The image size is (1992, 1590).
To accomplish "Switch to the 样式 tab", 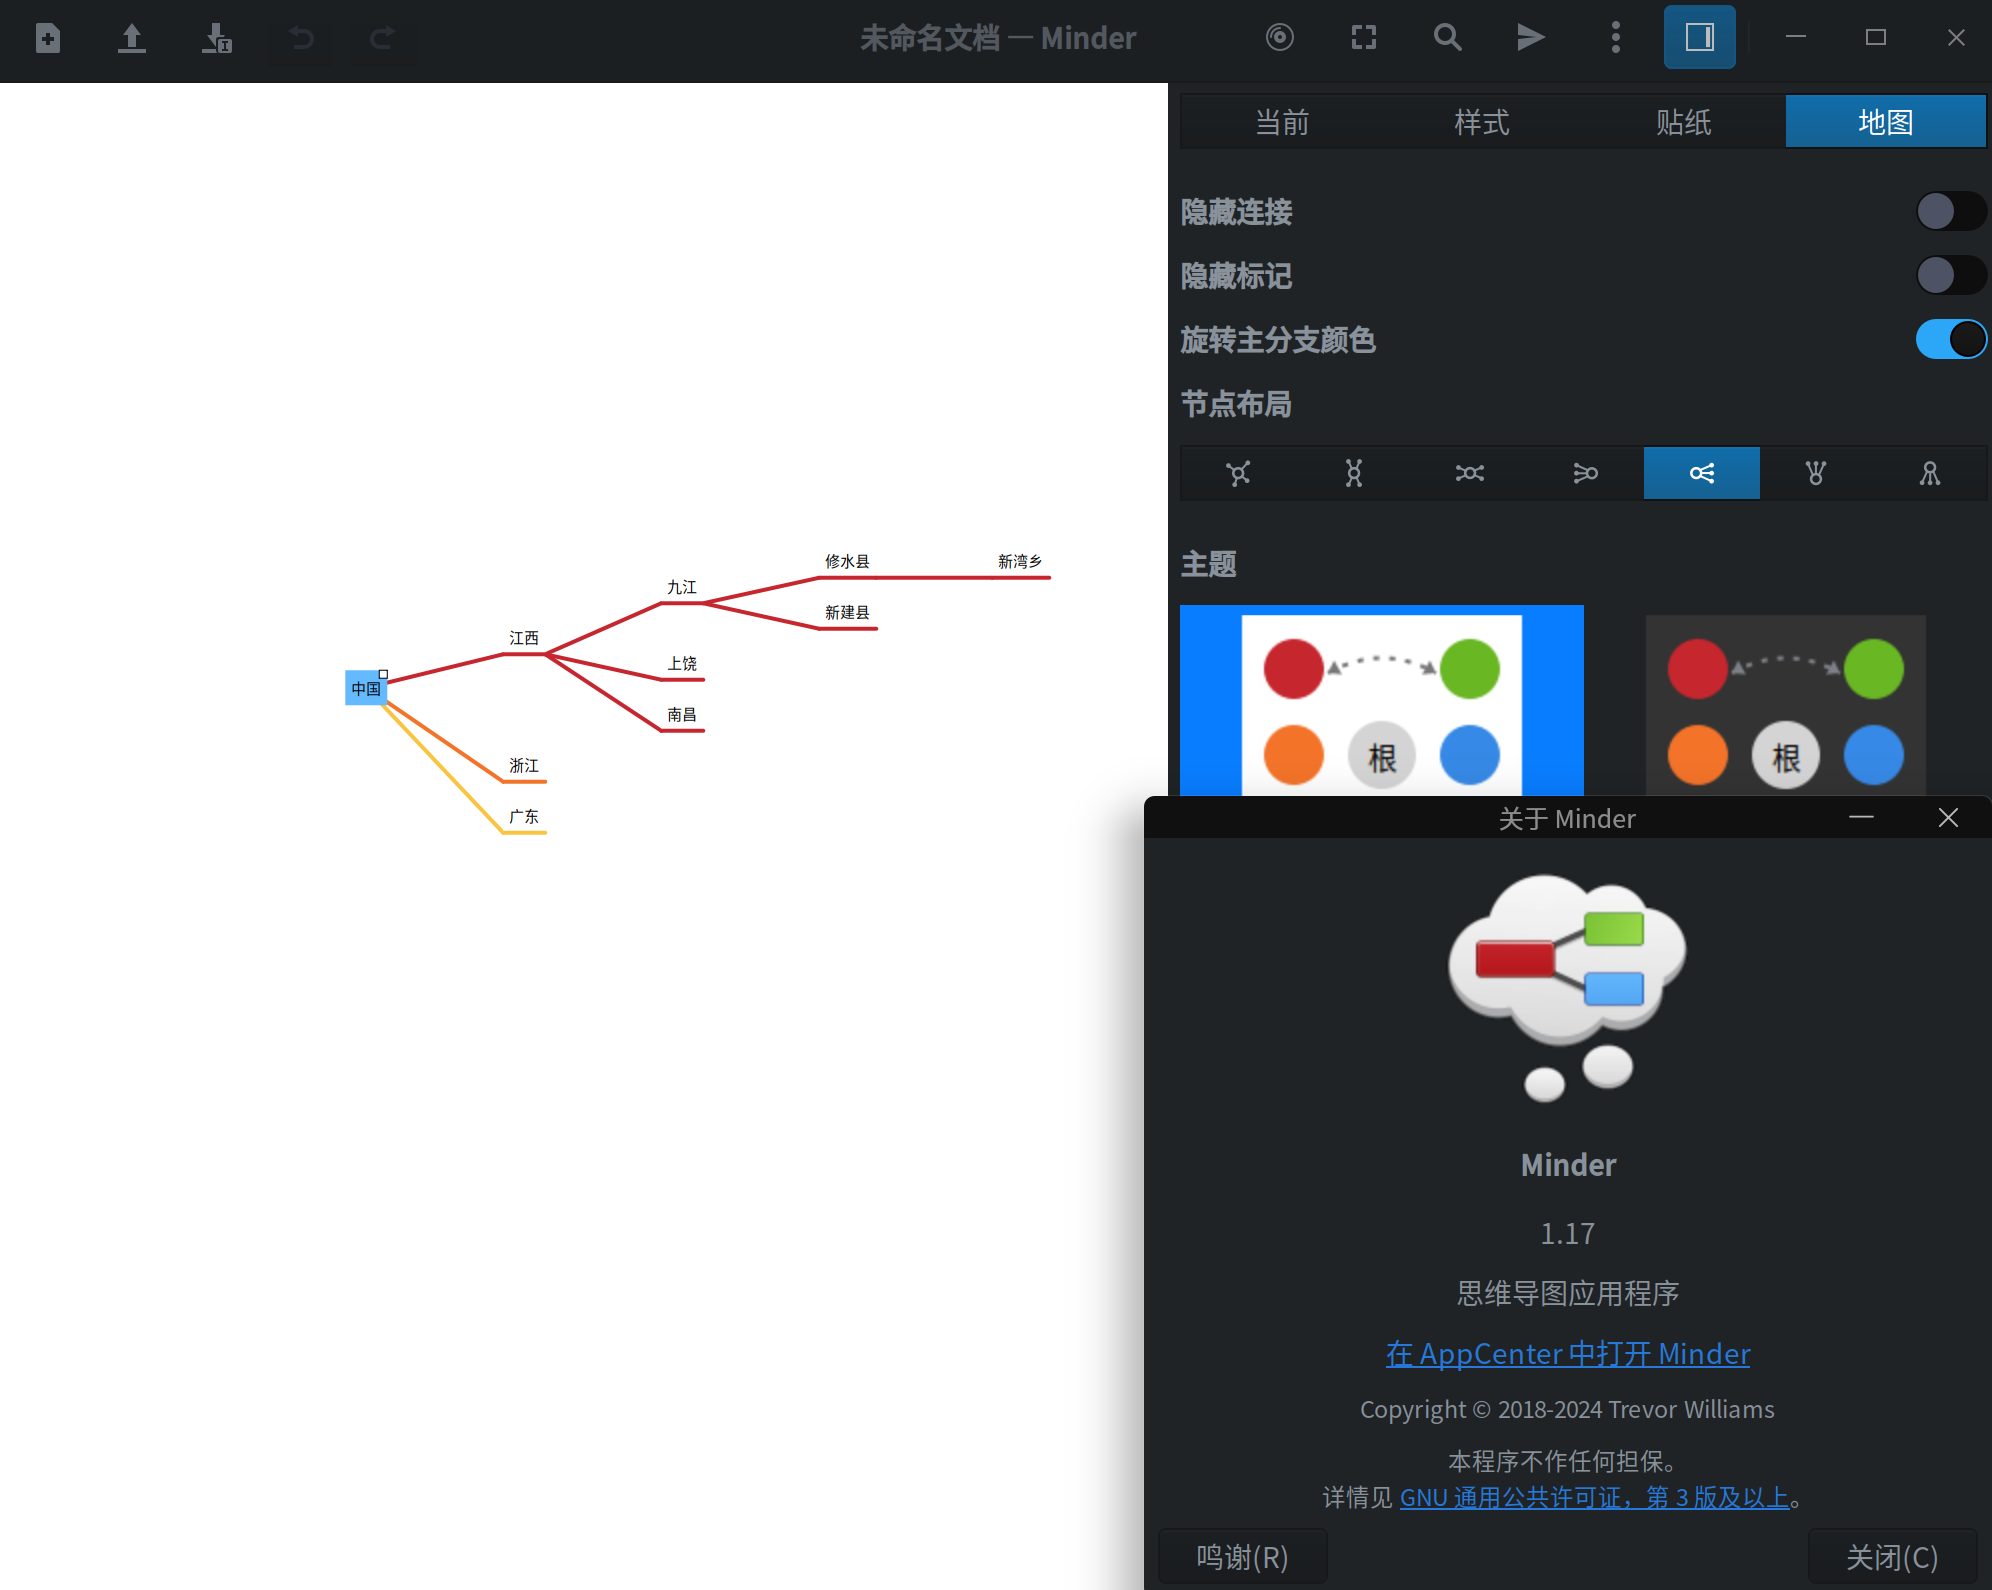I will pos(1482,122).
